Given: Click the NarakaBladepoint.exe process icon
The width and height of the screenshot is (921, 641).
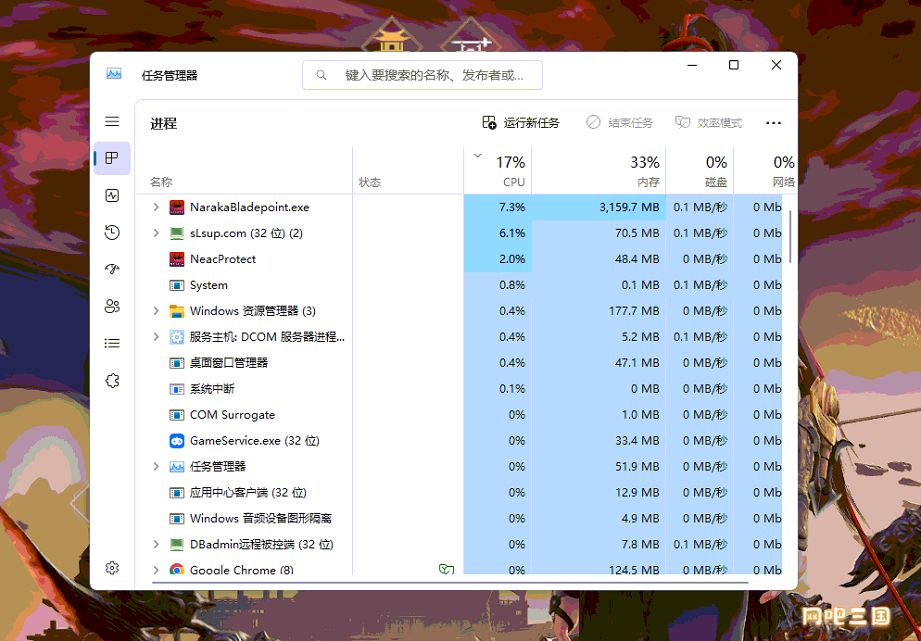Looking at the screenshot, I should (177, 207).
